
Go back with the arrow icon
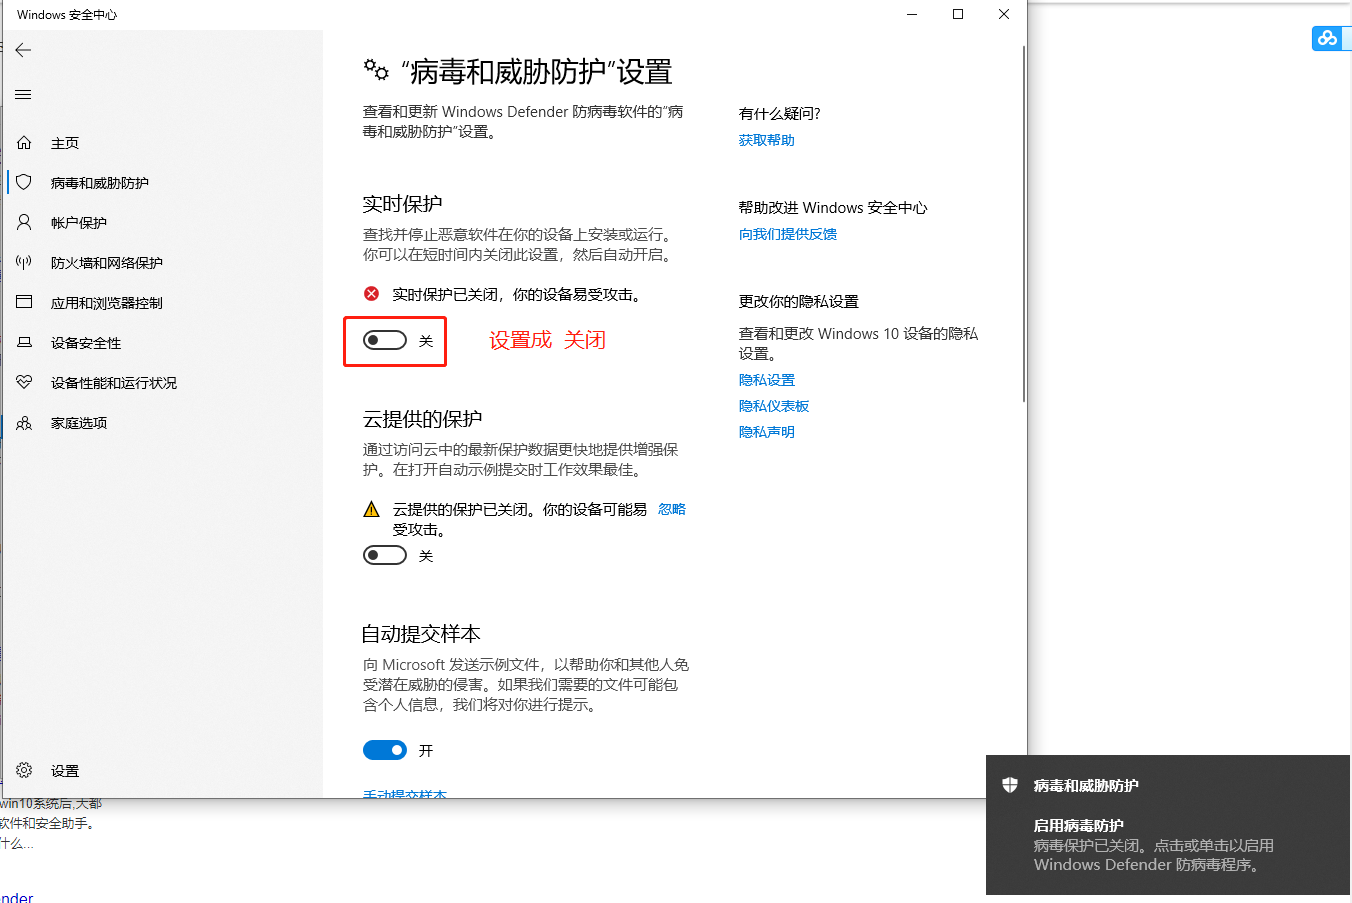coord(23,50)
